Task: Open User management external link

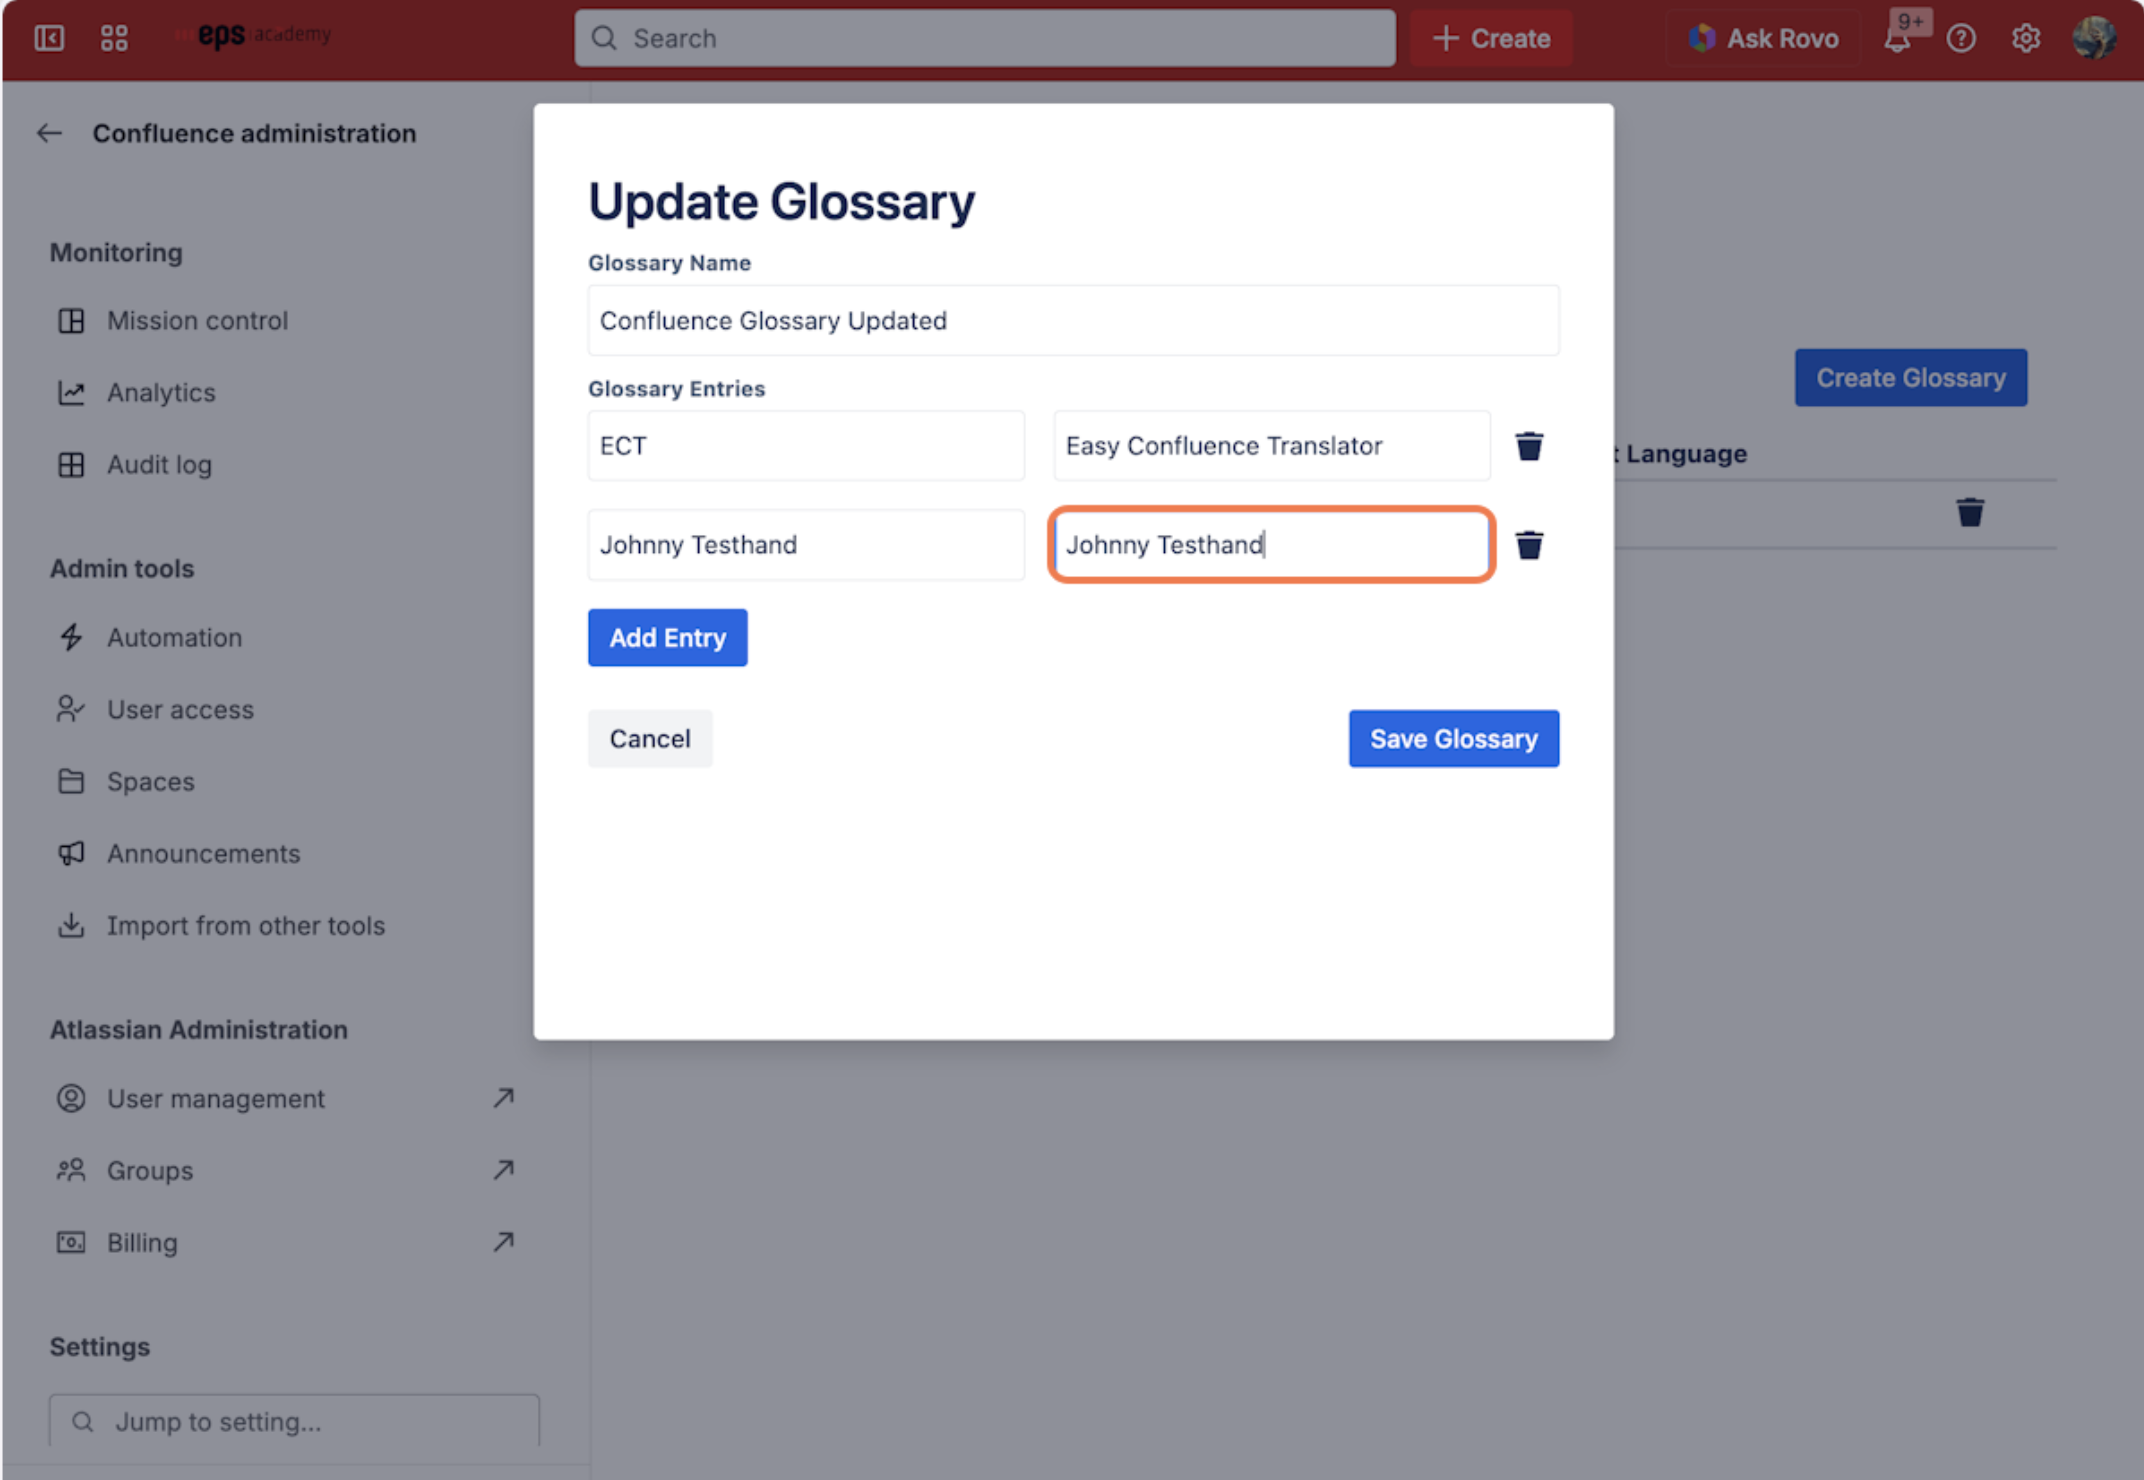Action: coord(215,1099)
